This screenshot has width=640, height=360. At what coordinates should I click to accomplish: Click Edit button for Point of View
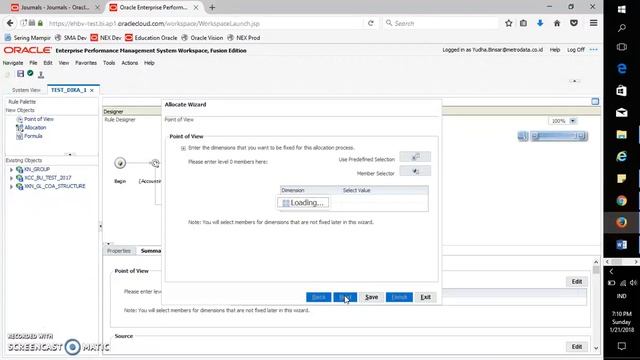point(577,282)
